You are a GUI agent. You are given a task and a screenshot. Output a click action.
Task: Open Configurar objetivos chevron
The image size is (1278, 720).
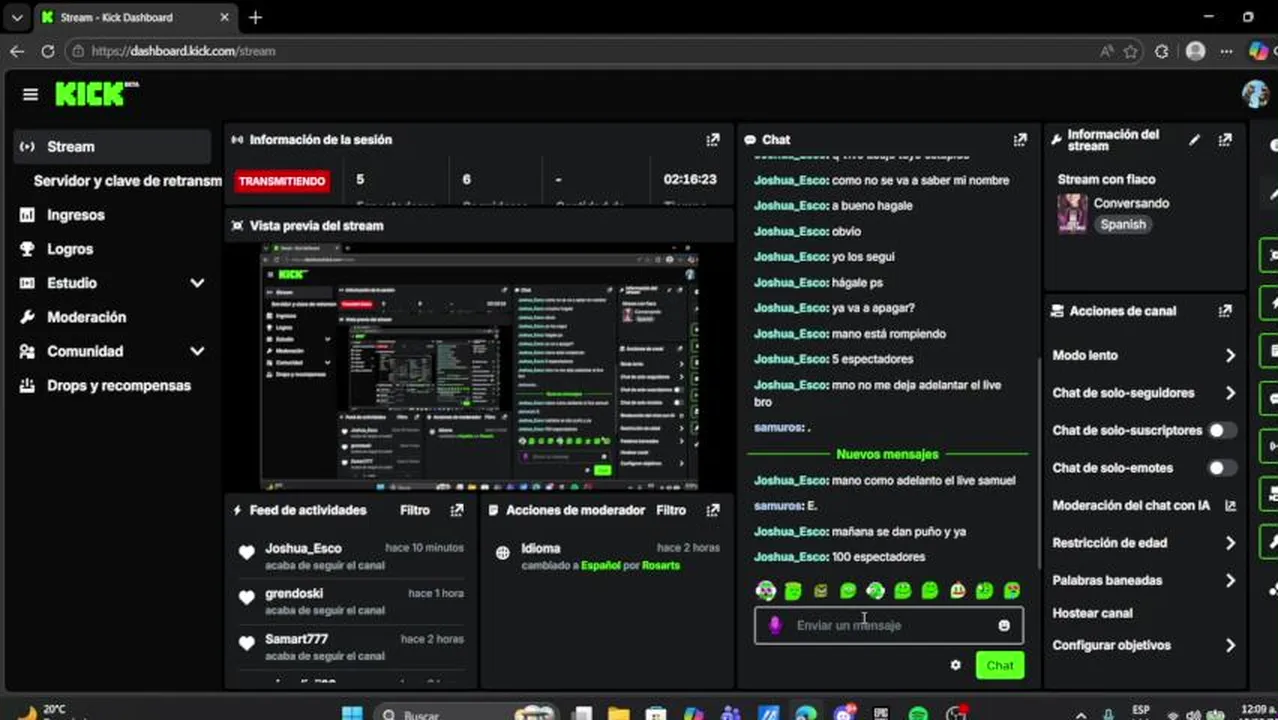point(1230,646)
